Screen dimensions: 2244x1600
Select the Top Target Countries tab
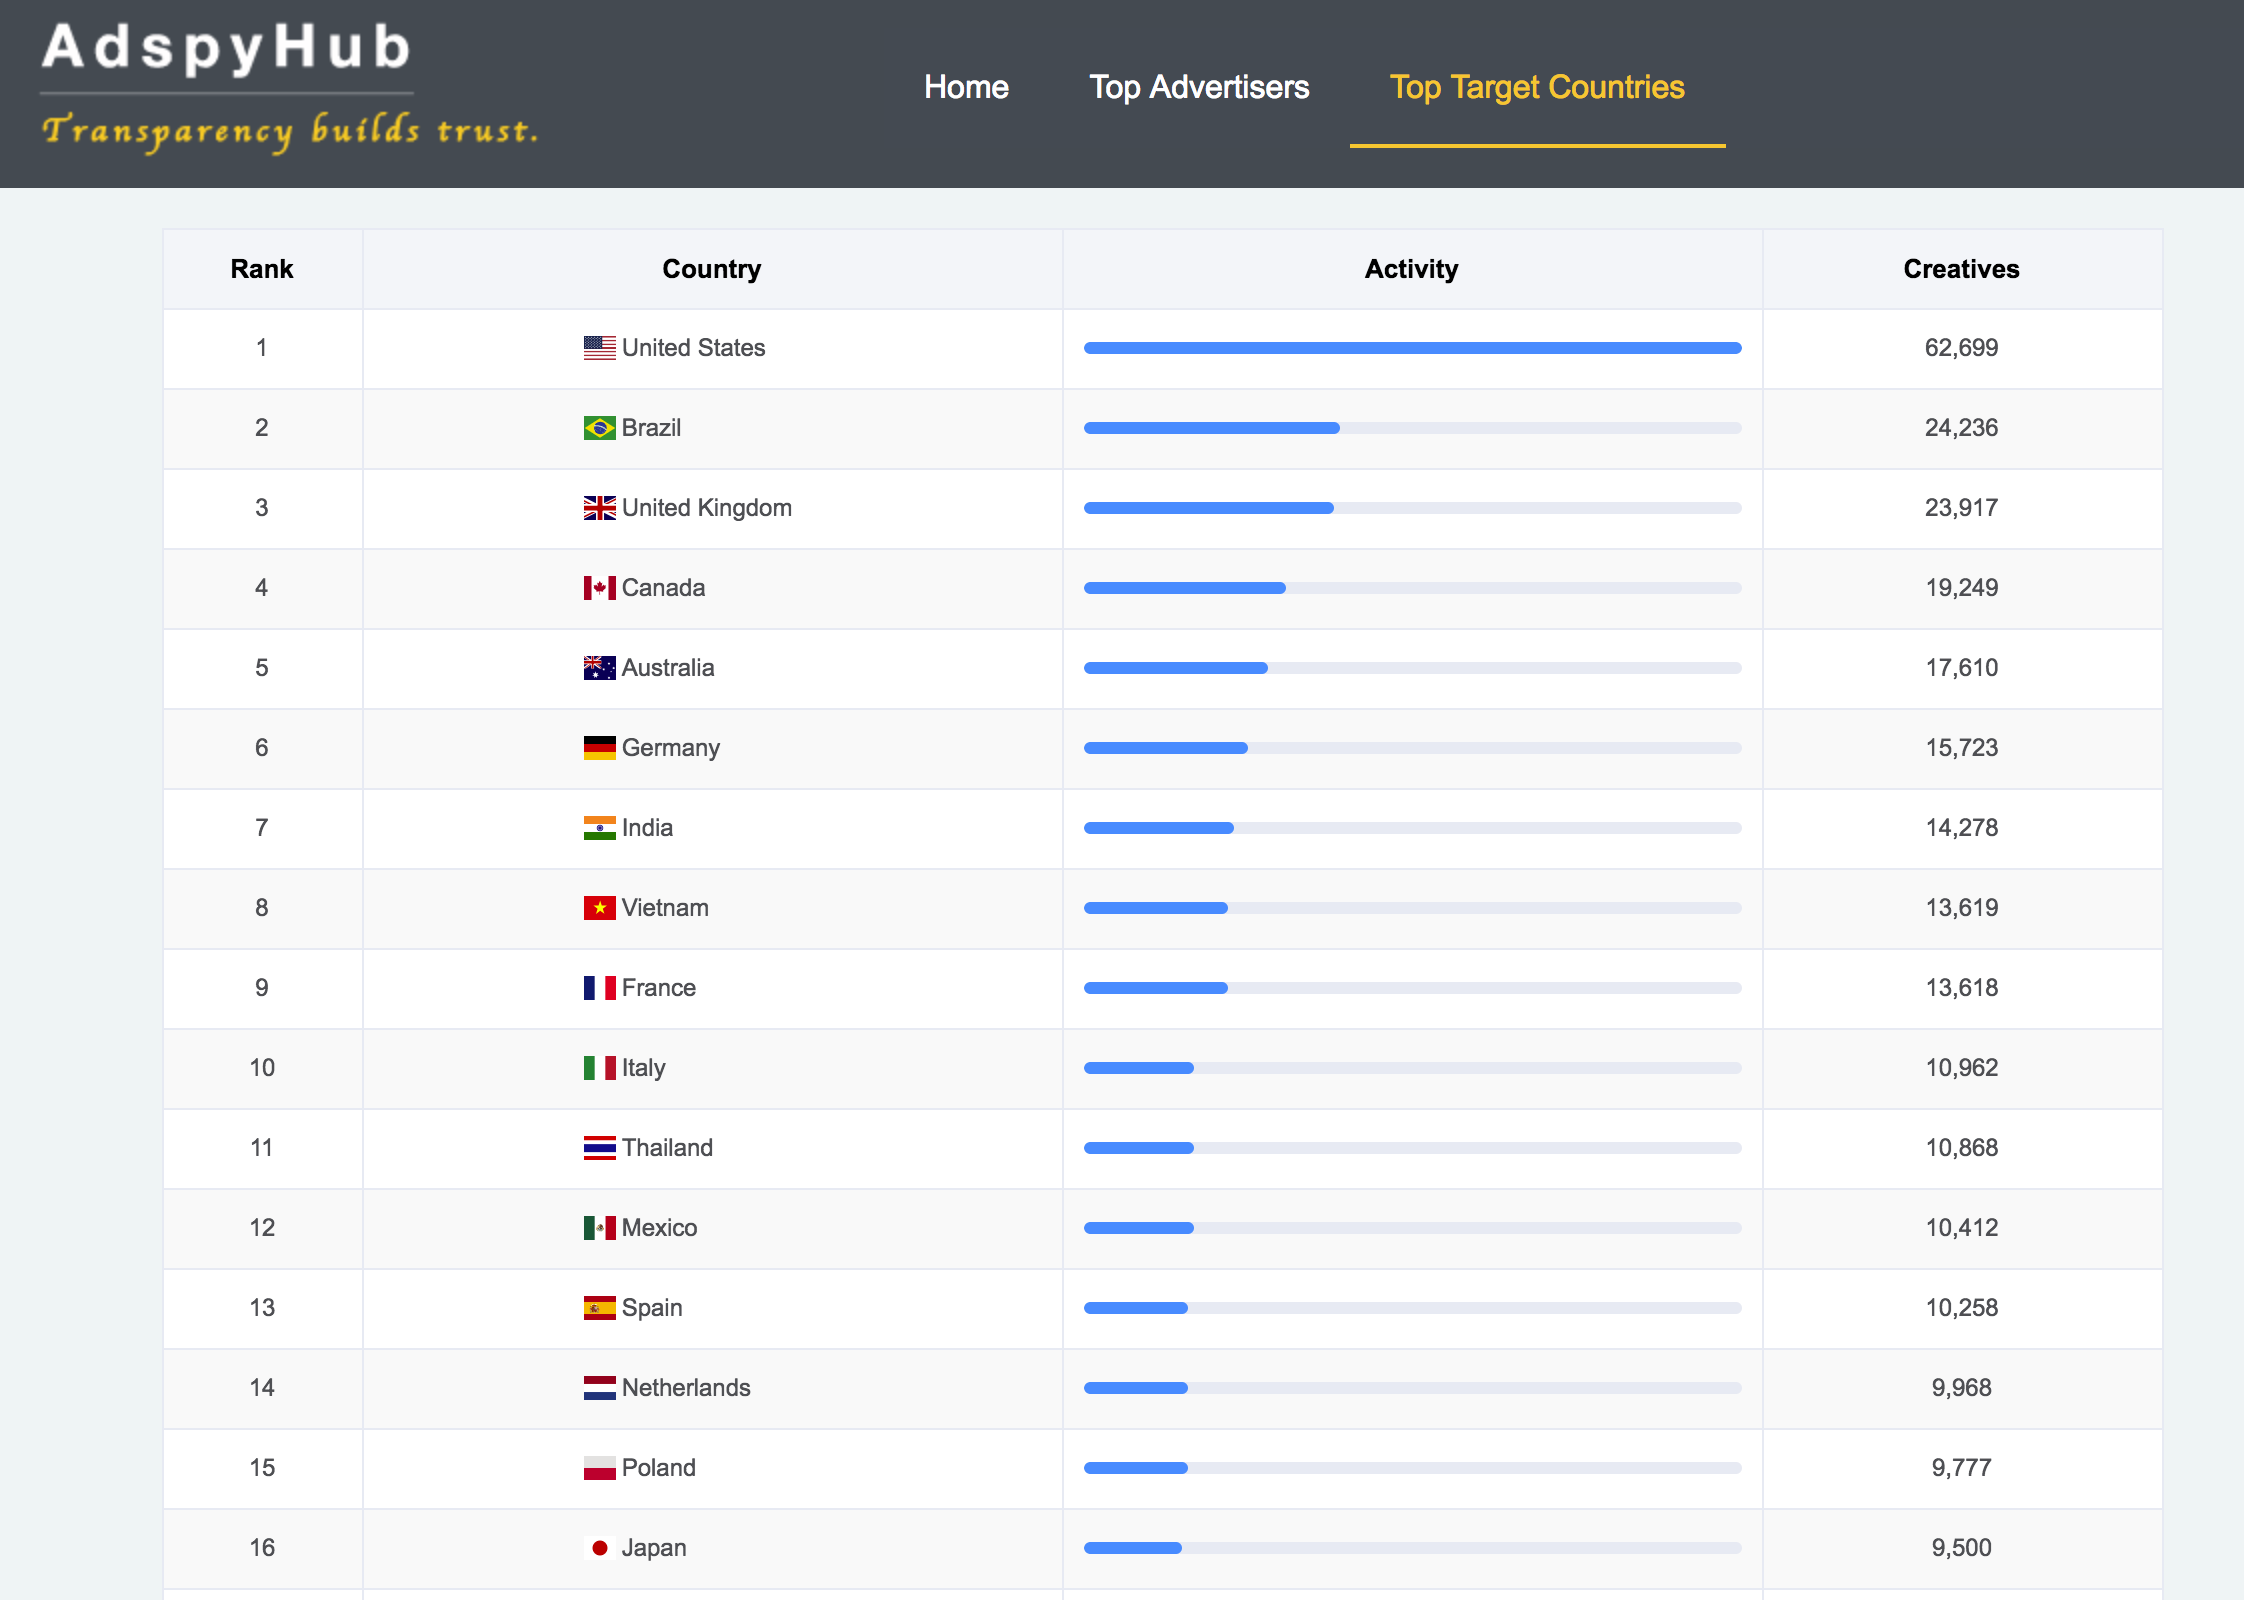pos(1537,87)
